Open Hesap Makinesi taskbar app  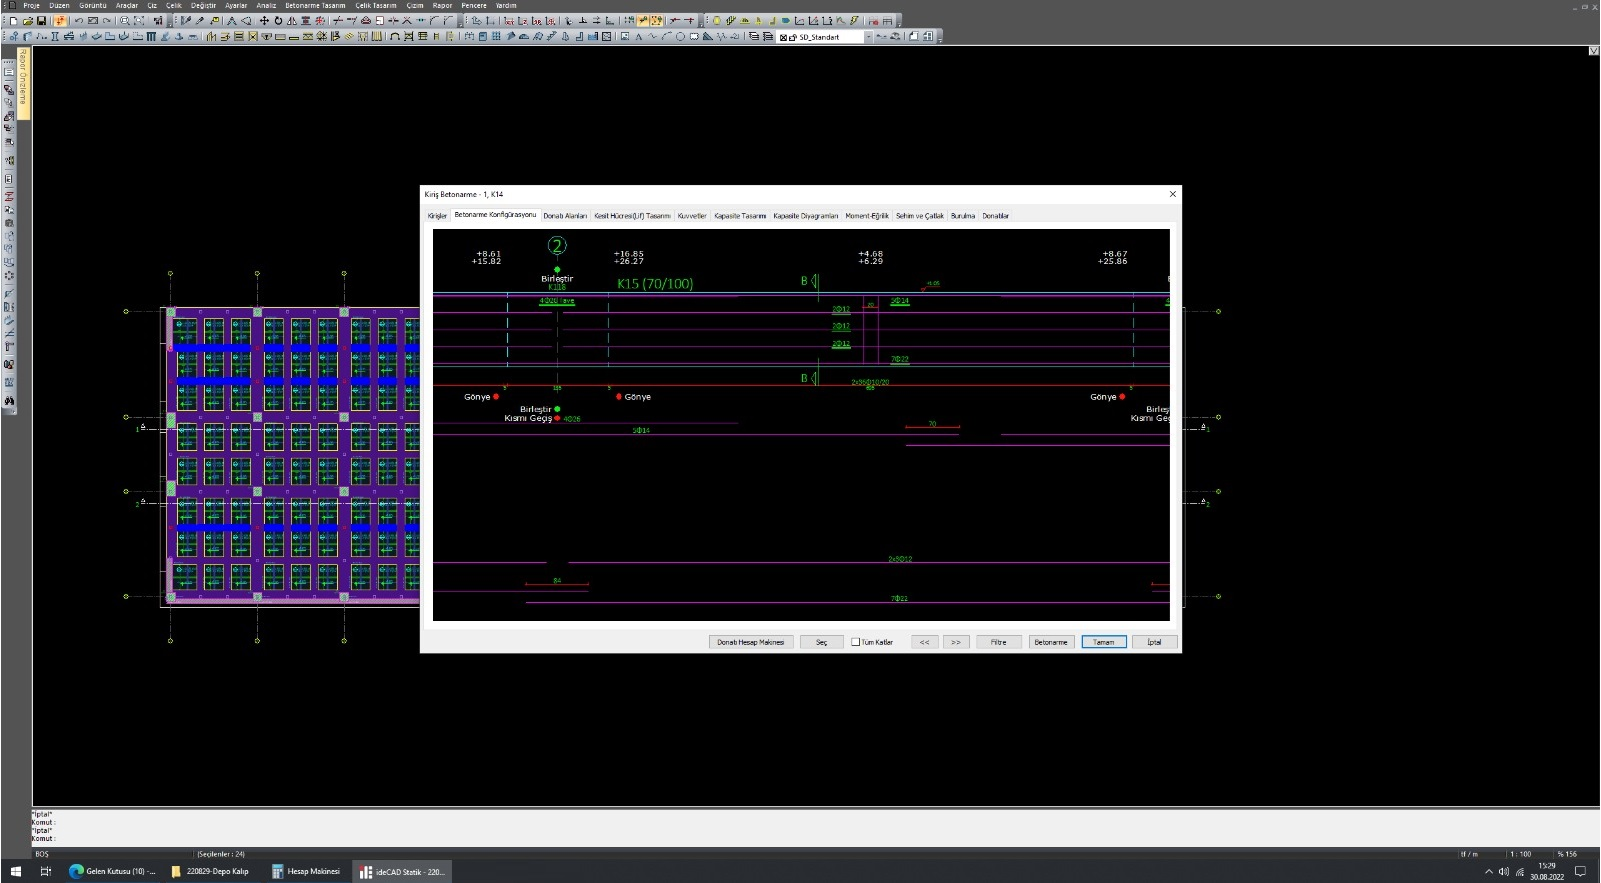306,871
